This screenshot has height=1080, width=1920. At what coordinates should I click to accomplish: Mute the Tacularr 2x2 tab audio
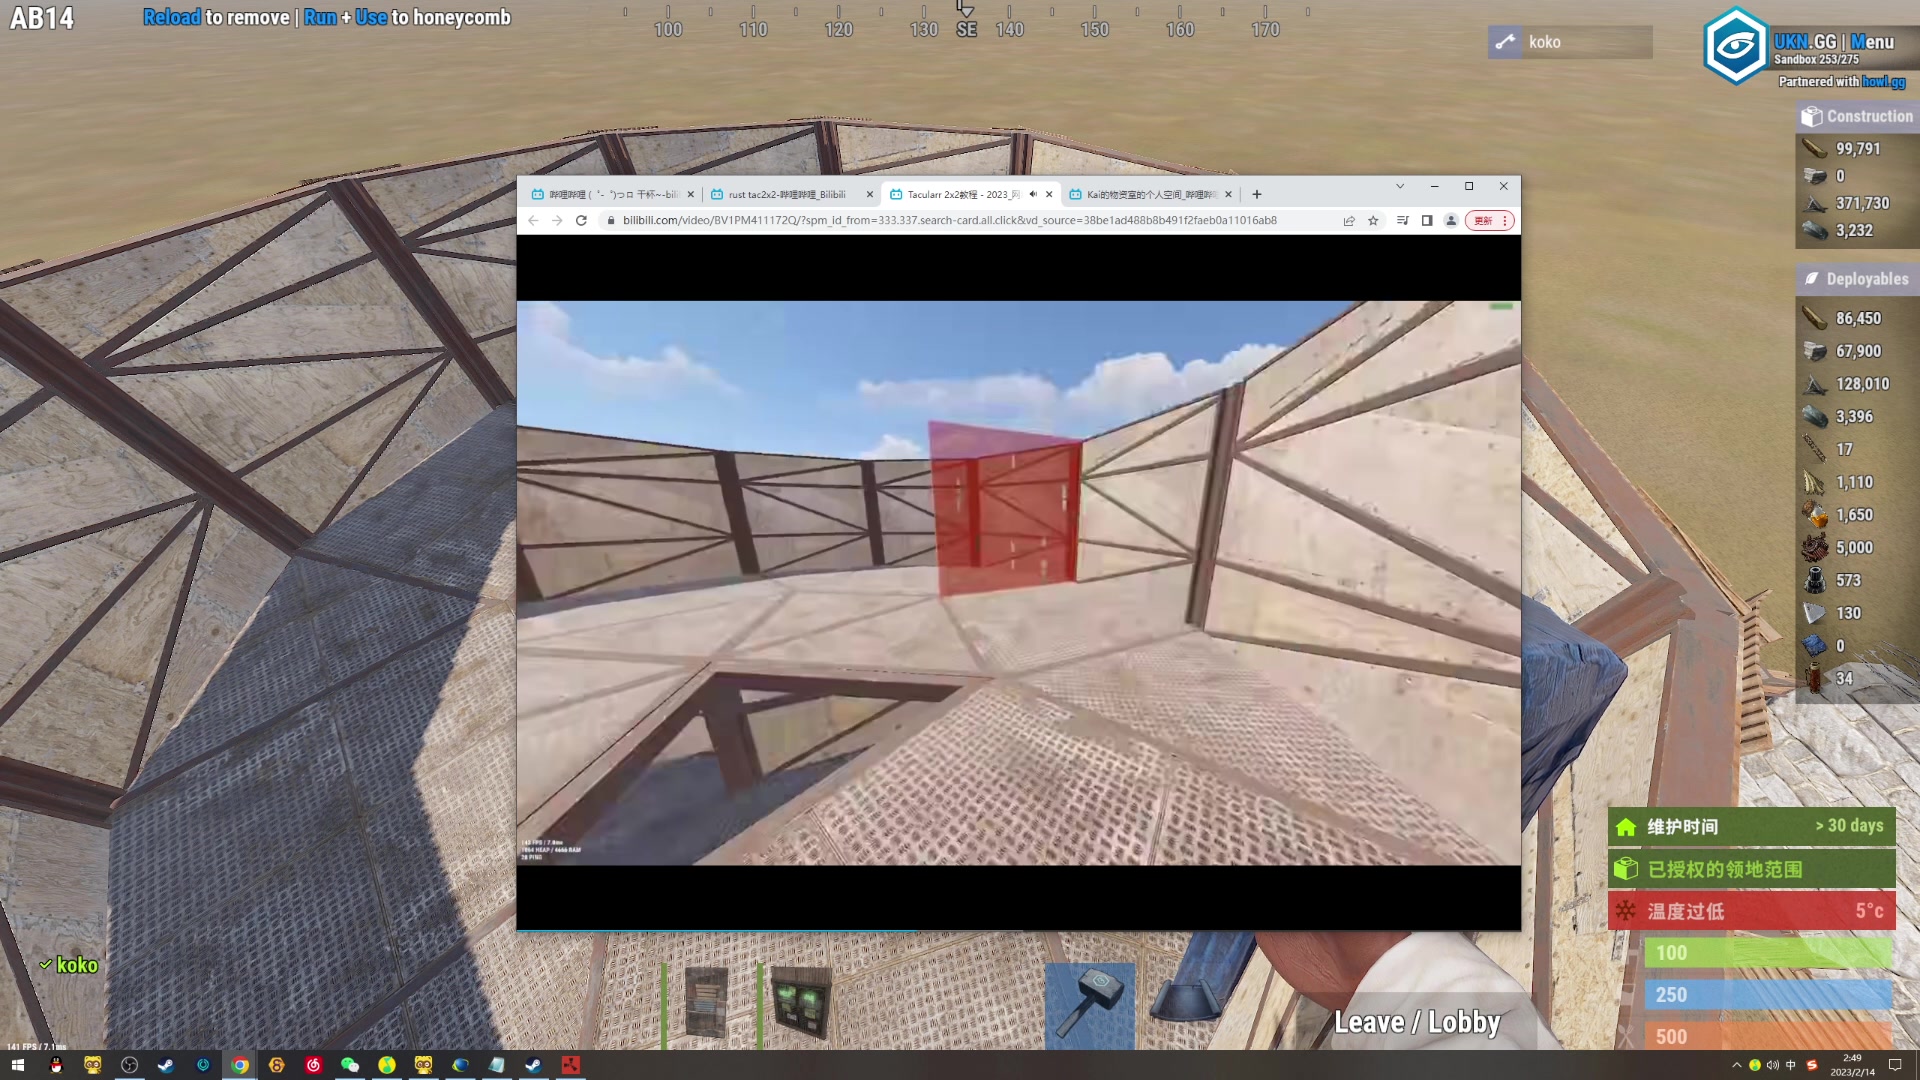pos(1033,194)
